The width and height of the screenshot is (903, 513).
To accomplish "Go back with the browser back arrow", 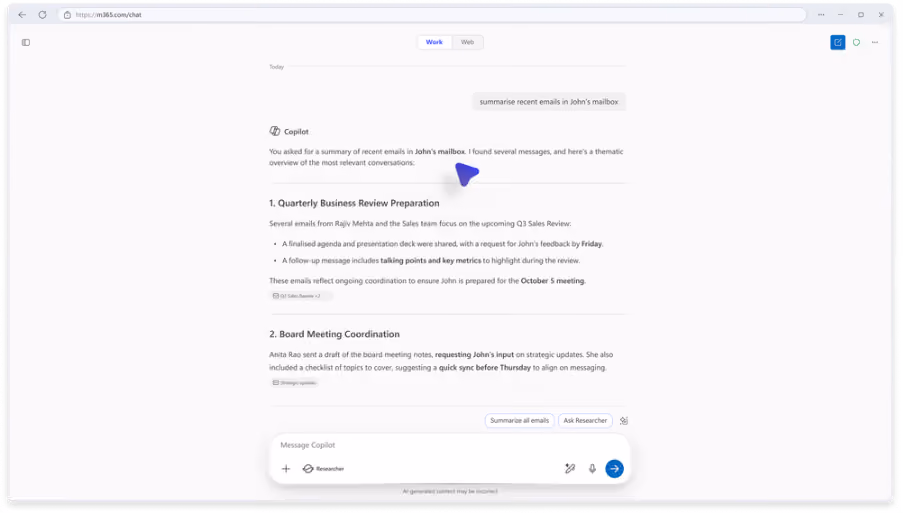I will [x=22, y=15].
